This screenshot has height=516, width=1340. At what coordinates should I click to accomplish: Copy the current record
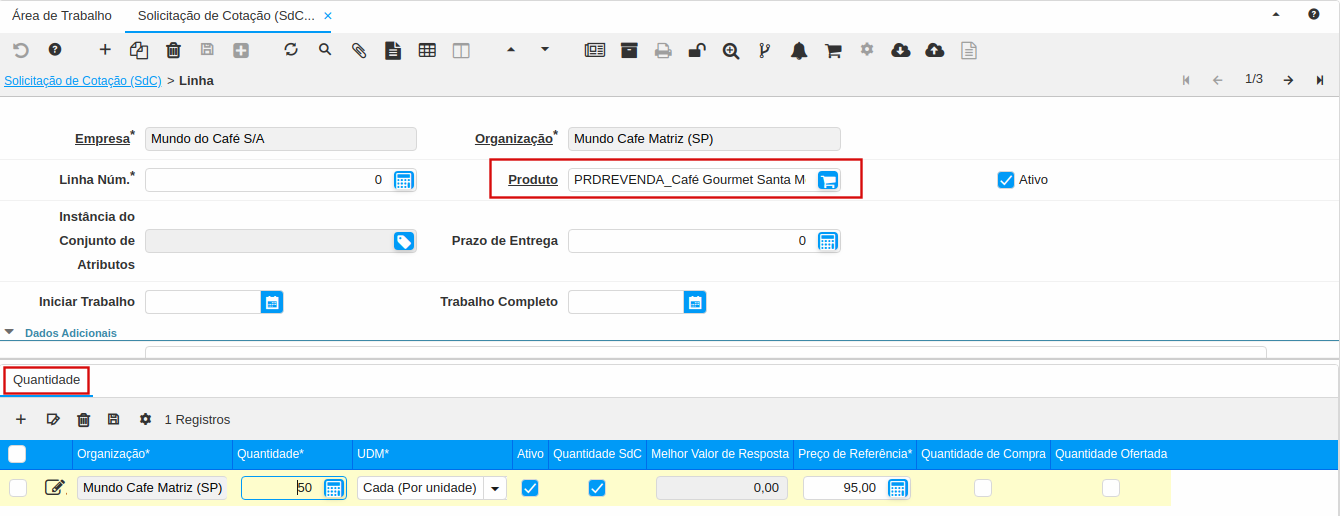click(139, 50)
